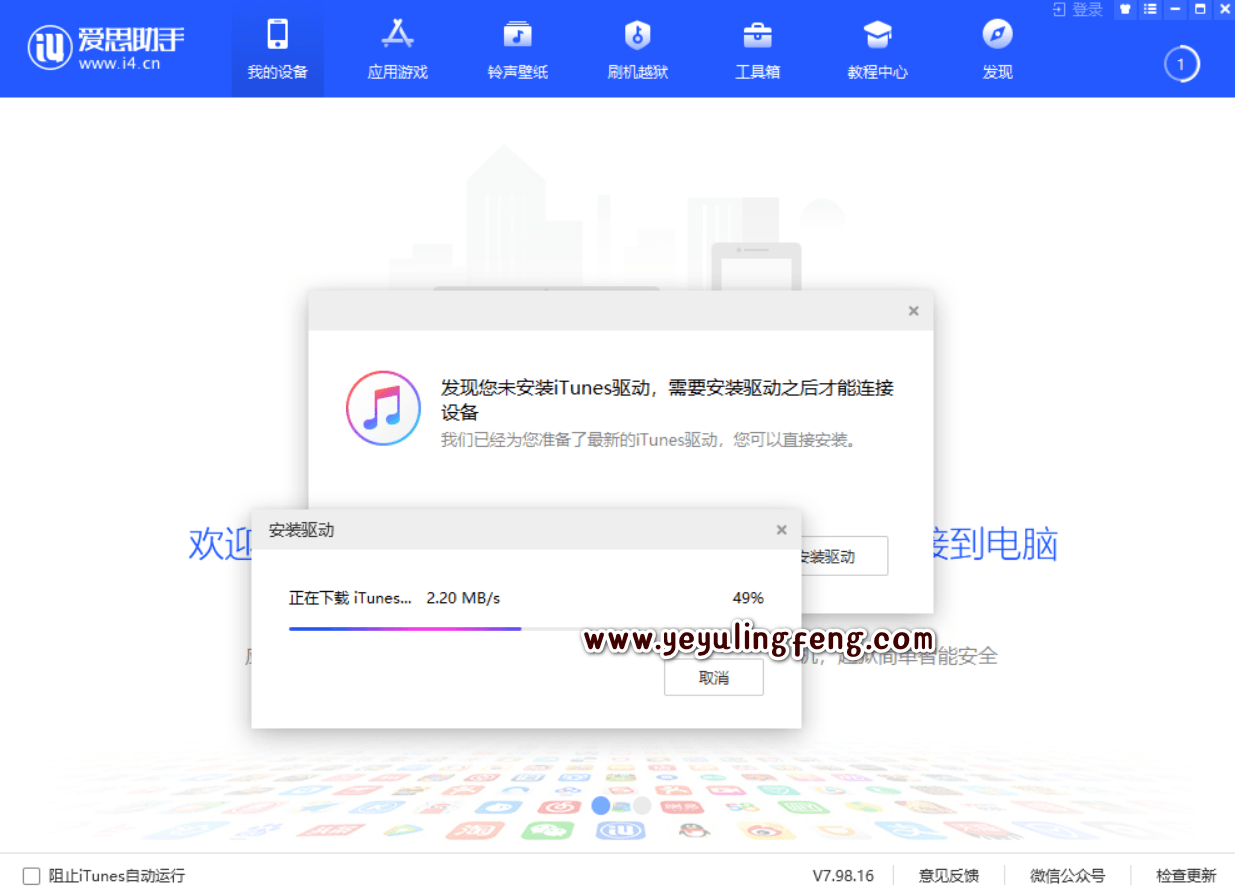Close the 安装驱动 download dialog
This screenshot has width=1235, height=893.
tap(782, 530)
